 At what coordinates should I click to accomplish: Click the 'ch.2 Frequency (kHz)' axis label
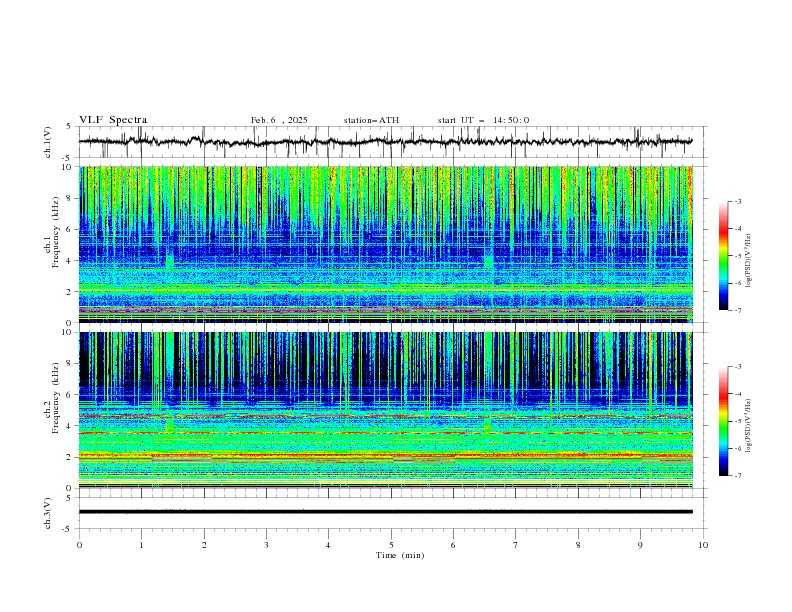pos(52,397)
